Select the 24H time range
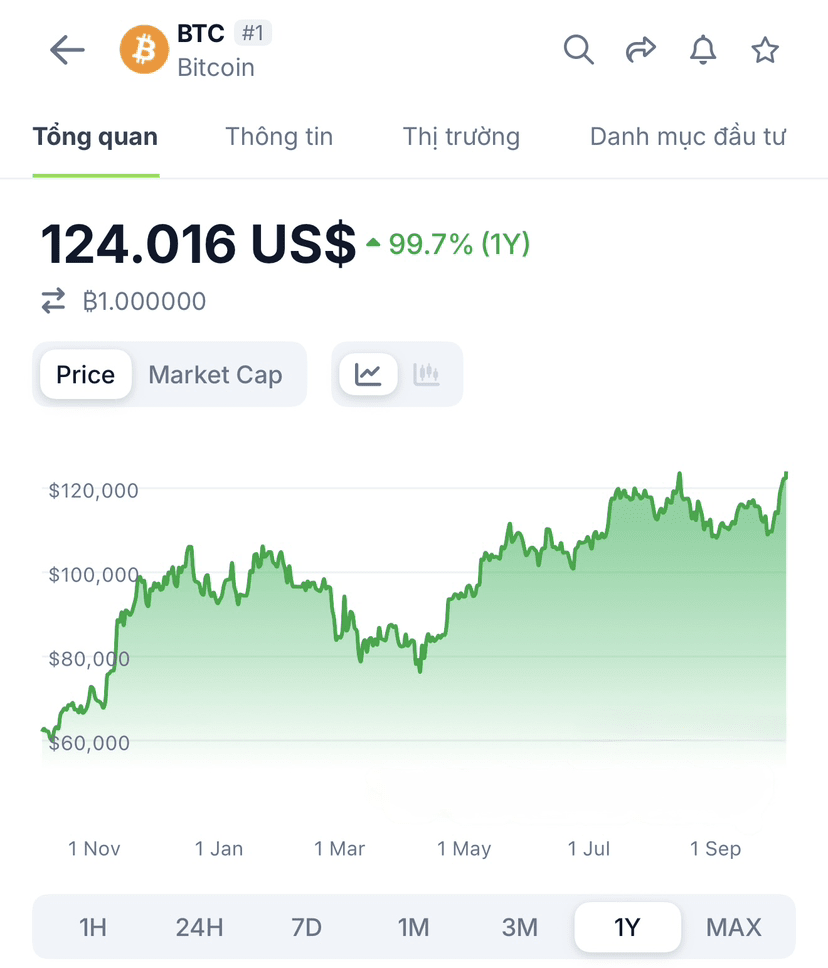 (199, 927)
